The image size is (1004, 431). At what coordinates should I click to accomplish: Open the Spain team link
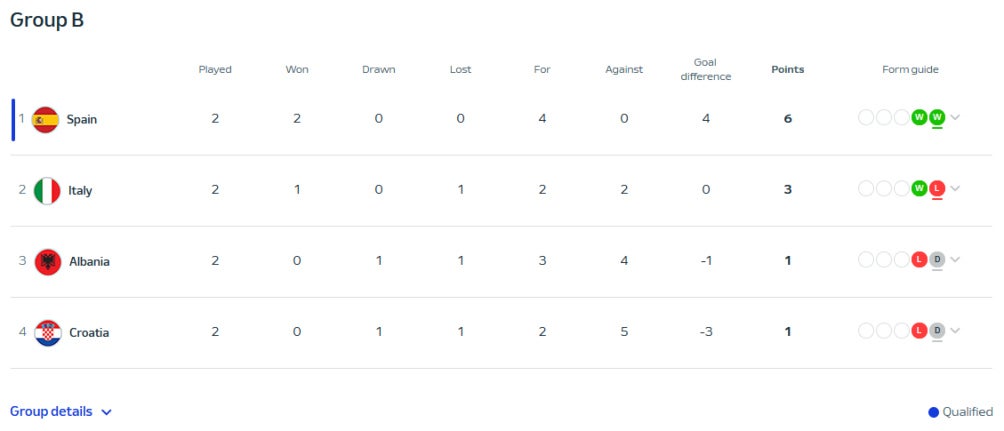tap(82, 120)
